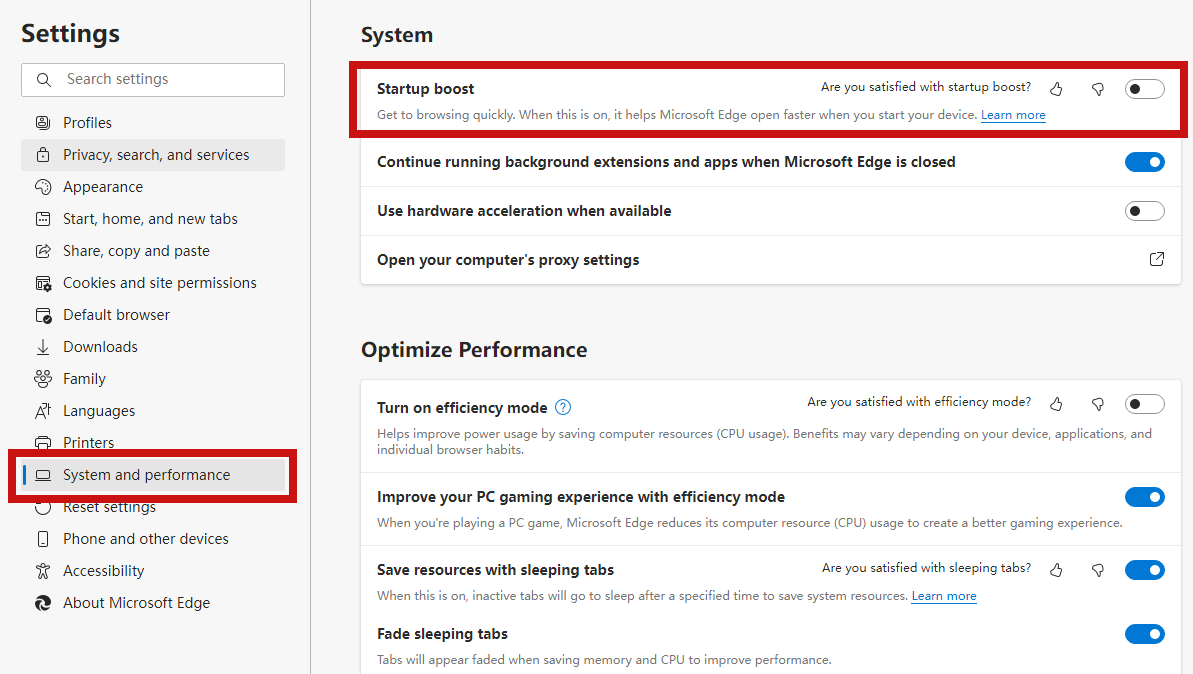Click the Languages icon in sidebar
This screenshot has height=674, width=1193.
pyautogui.click(x=43, y=411)
